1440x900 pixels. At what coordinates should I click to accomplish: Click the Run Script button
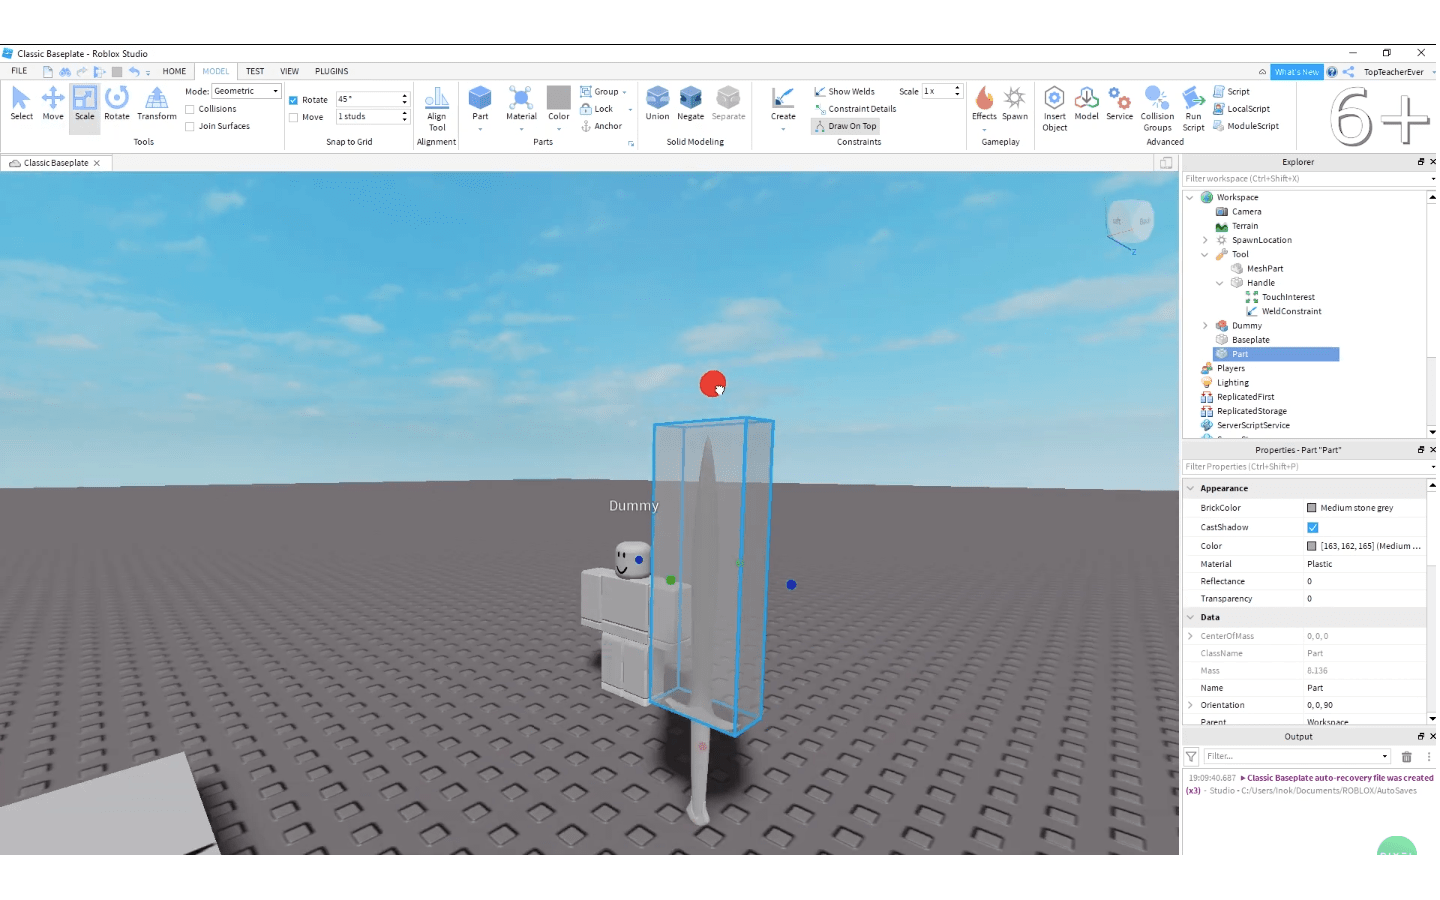pyautogui.click(x=1193, y=109)
